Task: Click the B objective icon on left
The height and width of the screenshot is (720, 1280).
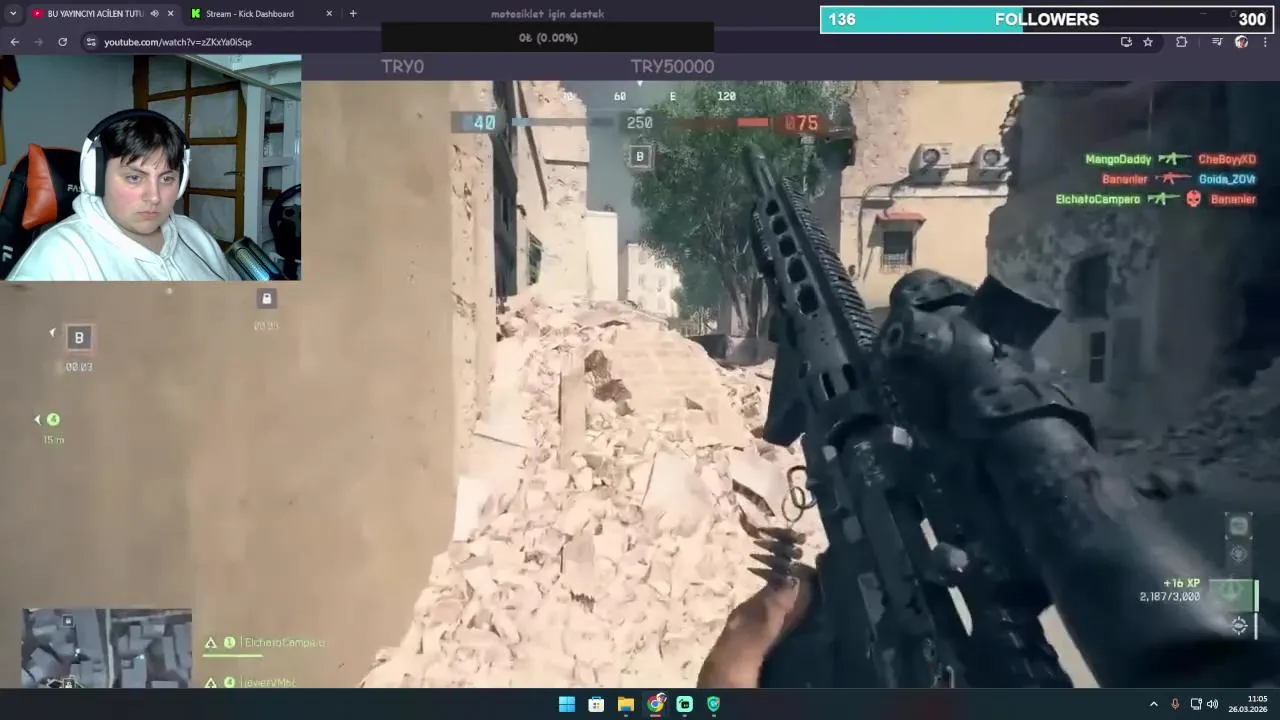Action: click(x=79, y=338)
